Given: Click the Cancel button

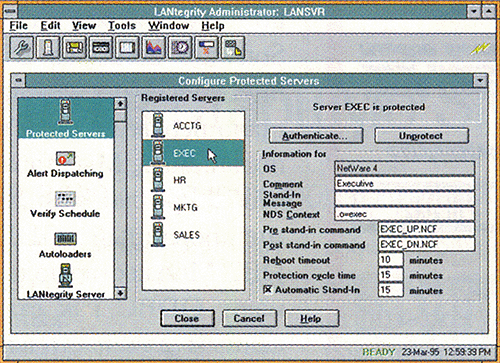Looking at the screenshot, I should [249, 318].
